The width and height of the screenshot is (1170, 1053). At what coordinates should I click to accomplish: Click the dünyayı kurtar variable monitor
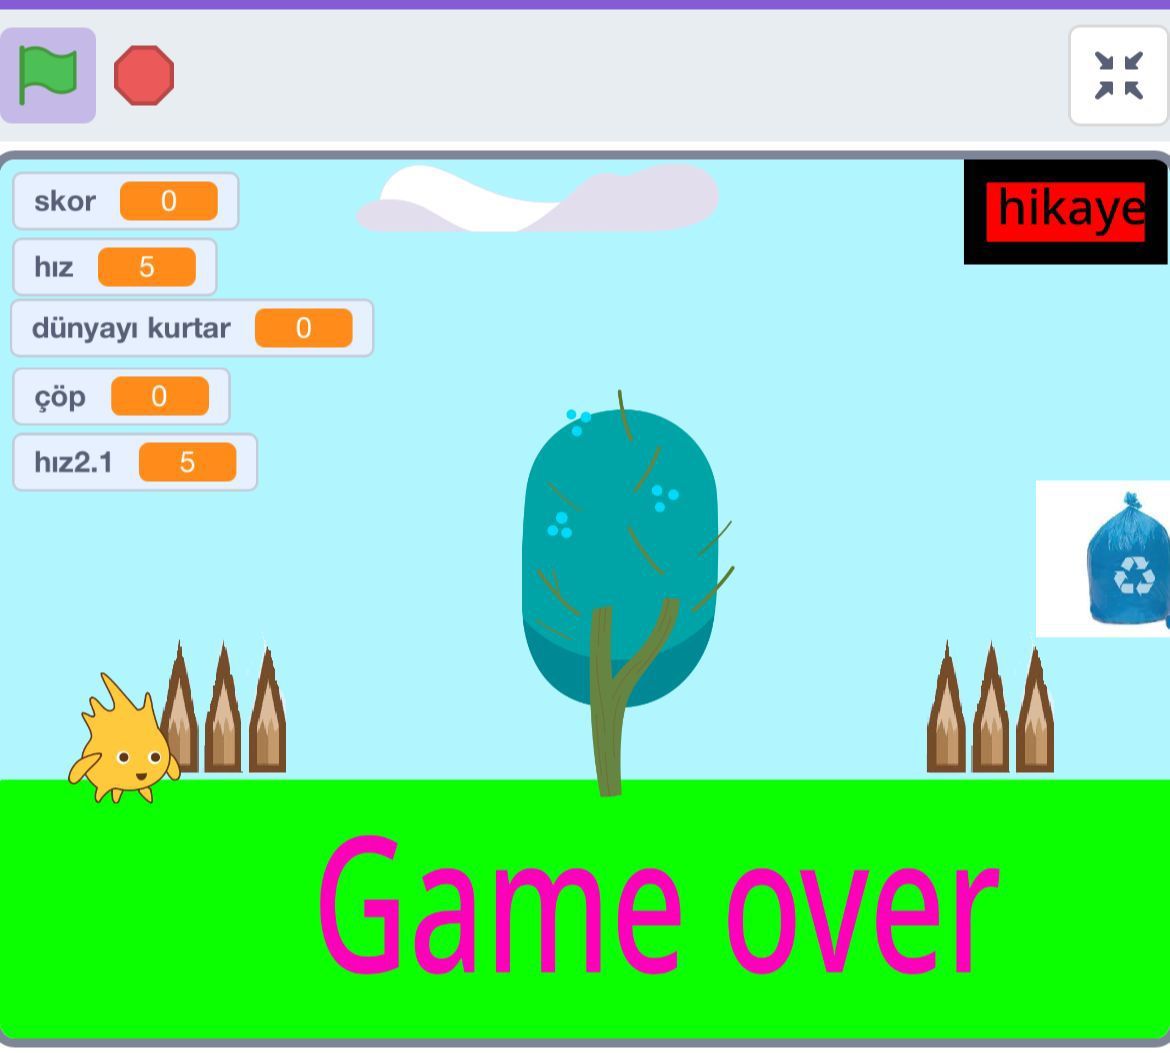pos(192,328)
